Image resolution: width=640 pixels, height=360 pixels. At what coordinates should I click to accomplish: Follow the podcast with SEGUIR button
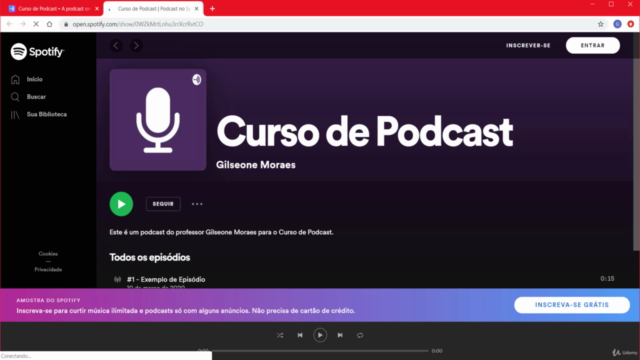(x=163, y=204)
